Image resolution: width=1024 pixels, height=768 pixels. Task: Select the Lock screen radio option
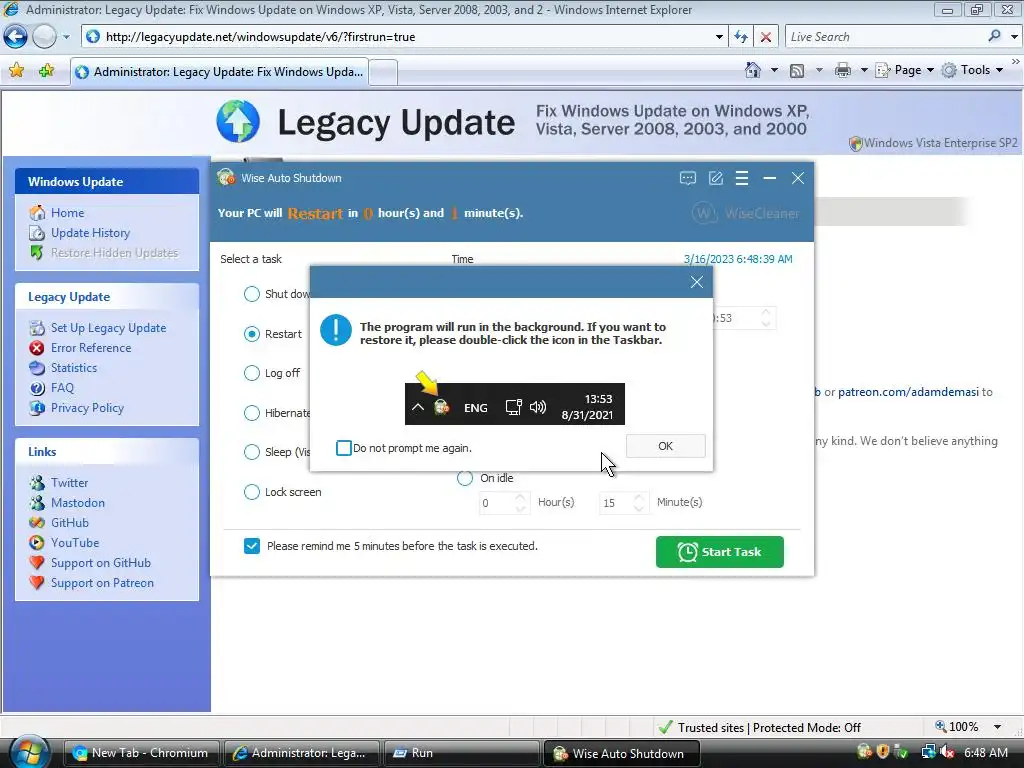tap(251, 492)
